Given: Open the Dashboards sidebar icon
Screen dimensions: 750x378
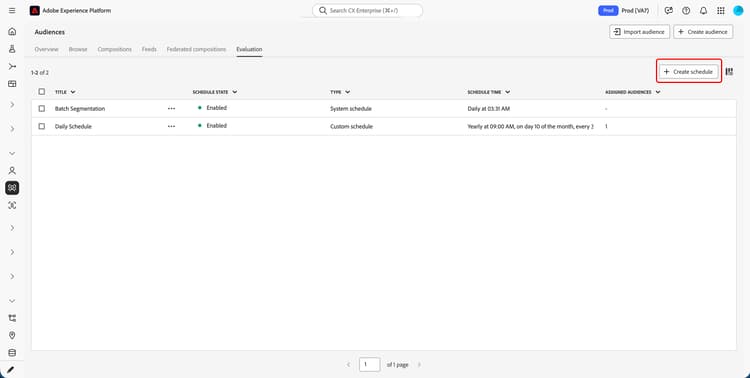Looking at the screenshot, I should tap(12, 84).
